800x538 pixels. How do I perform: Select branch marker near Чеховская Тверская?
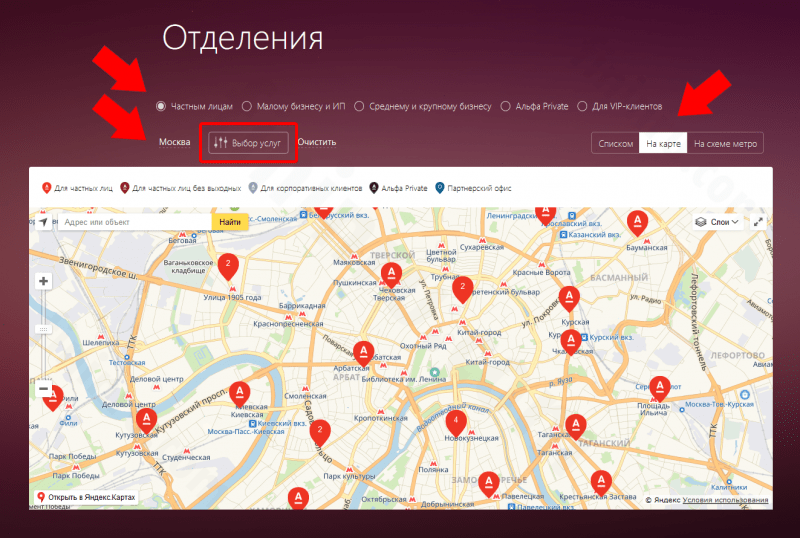click(x=391, y=275)
